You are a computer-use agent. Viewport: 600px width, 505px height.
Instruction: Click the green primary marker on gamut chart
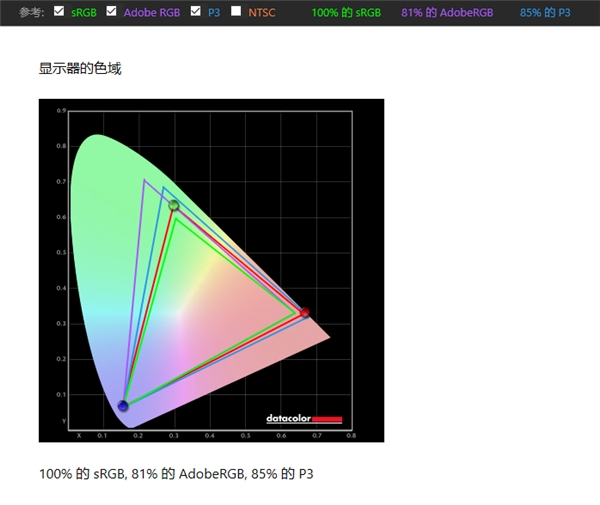pos(174,205)
